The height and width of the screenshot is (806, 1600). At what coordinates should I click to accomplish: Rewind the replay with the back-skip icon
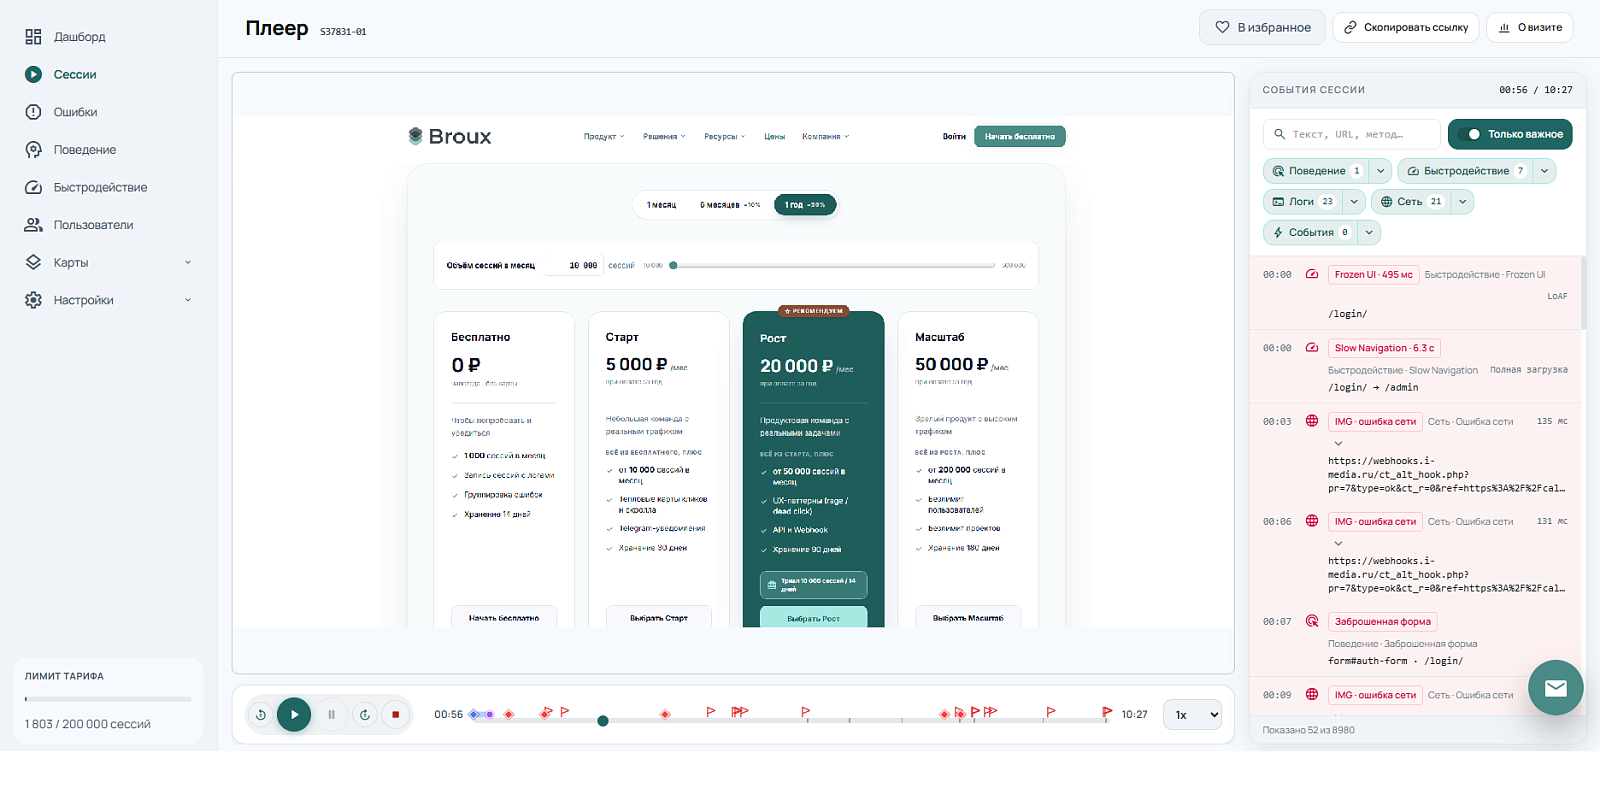[x=261, y=714]
